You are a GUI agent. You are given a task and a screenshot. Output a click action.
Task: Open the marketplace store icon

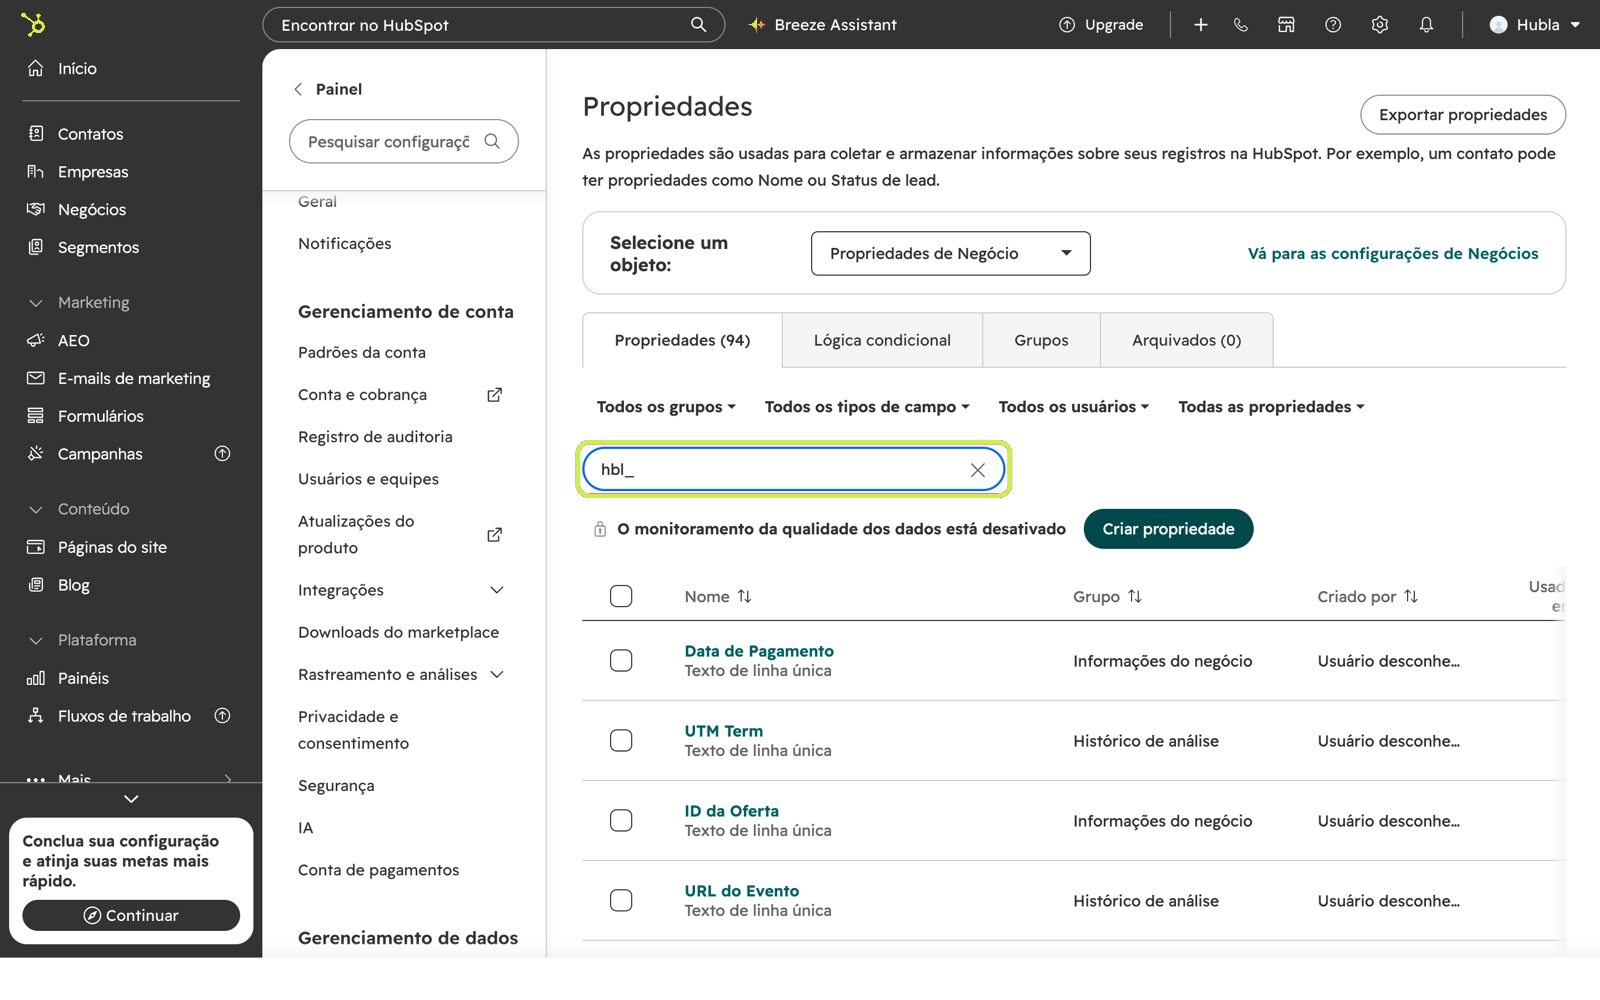tap(1286, 24)
